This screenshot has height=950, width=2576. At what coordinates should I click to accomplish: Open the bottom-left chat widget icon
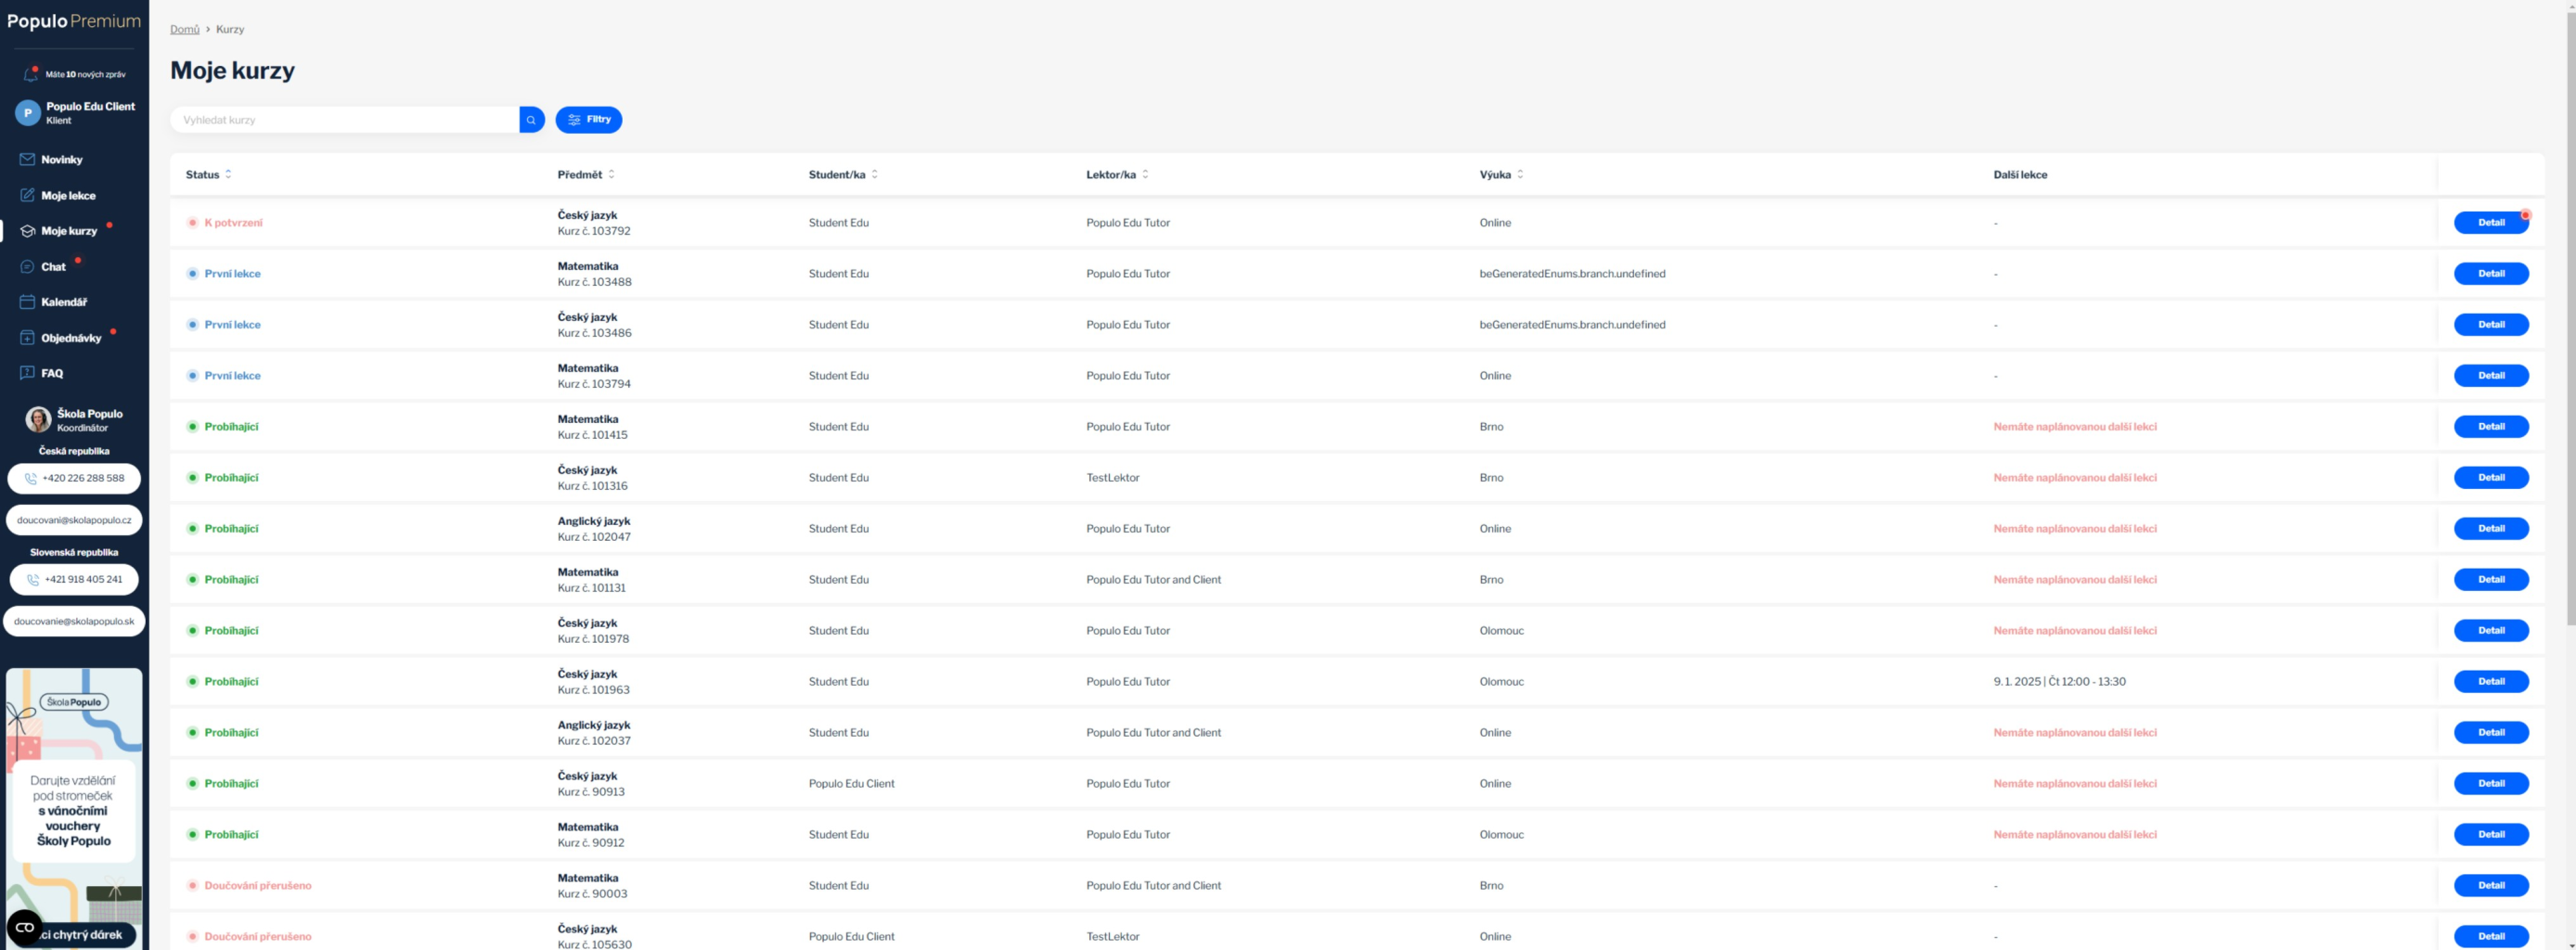[x=25, y=927]
